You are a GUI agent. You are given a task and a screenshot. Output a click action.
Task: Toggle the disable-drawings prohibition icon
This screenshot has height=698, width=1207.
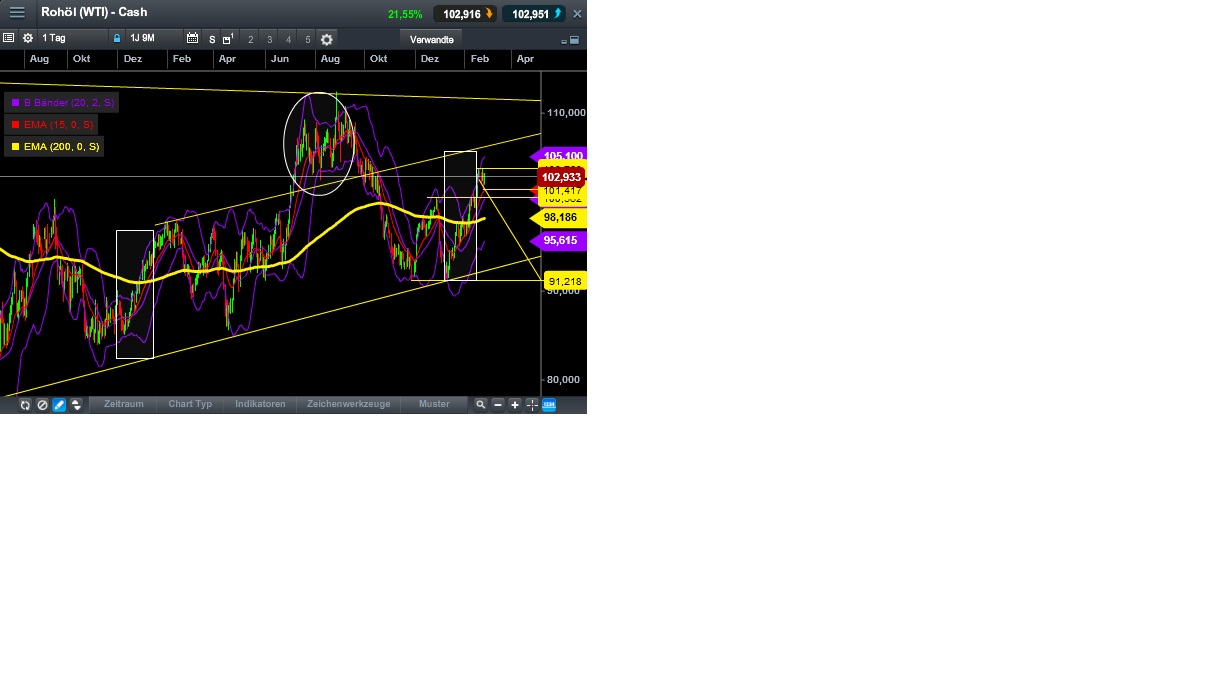(42, 404)
